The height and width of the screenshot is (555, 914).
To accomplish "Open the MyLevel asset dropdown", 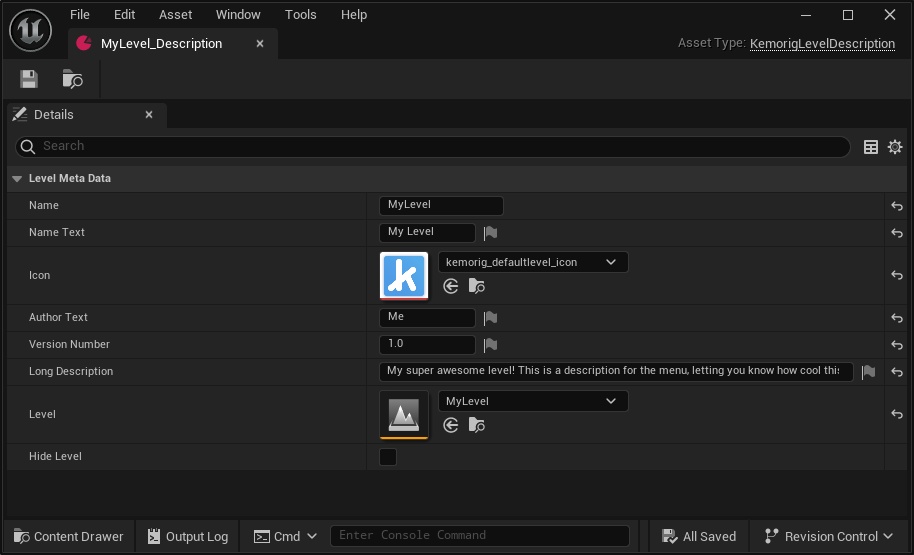I will (532, 401).
